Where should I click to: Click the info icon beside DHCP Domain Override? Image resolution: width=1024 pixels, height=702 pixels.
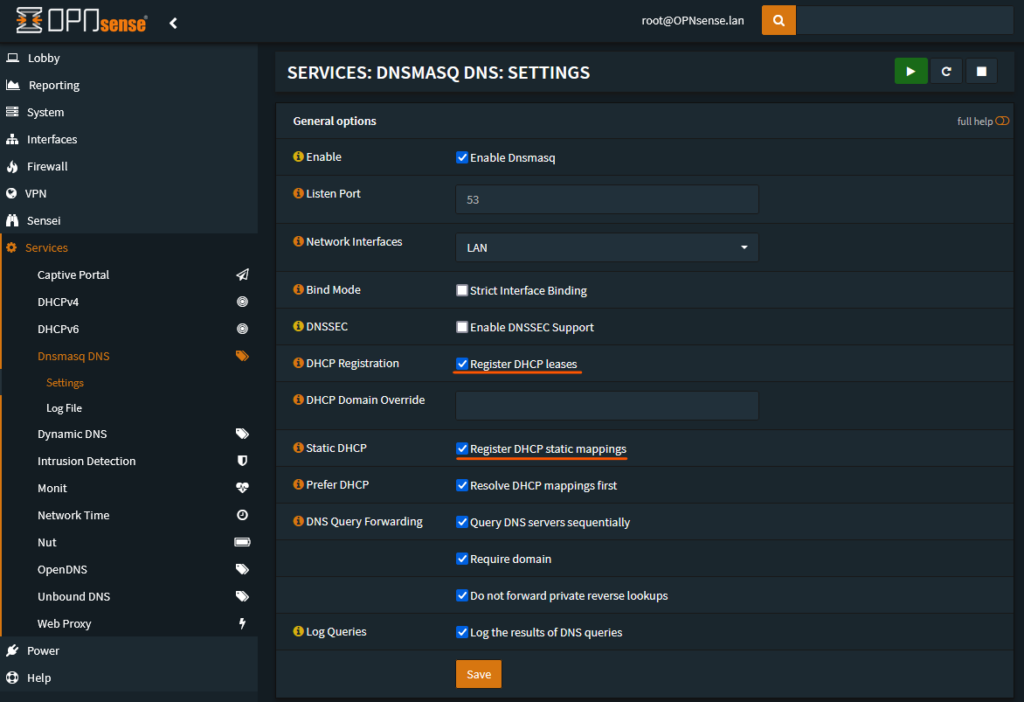pos(298,400)
